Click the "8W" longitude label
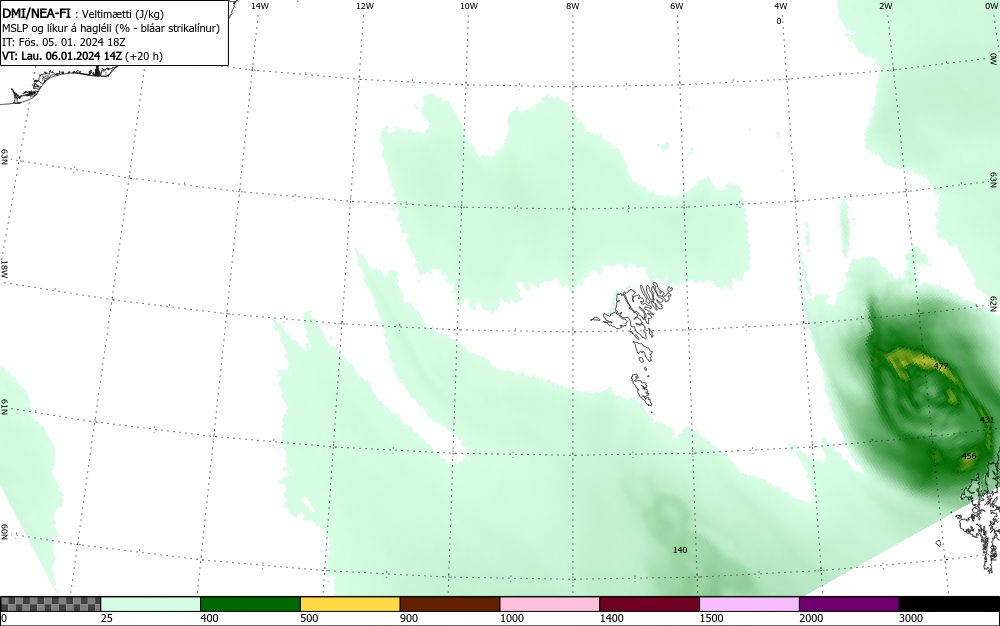Screen dimensions: 1000x626 coord(573,6)
